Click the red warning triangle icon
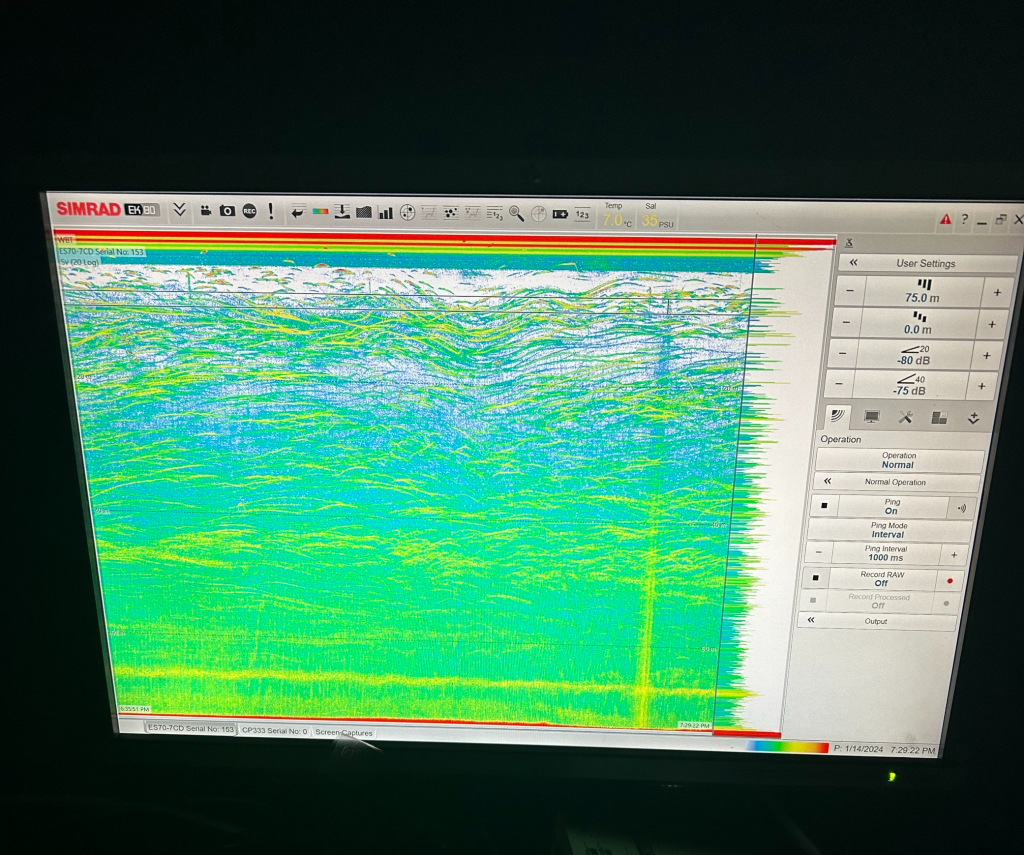The image size is (1024, 855). [x=945, y=219]
